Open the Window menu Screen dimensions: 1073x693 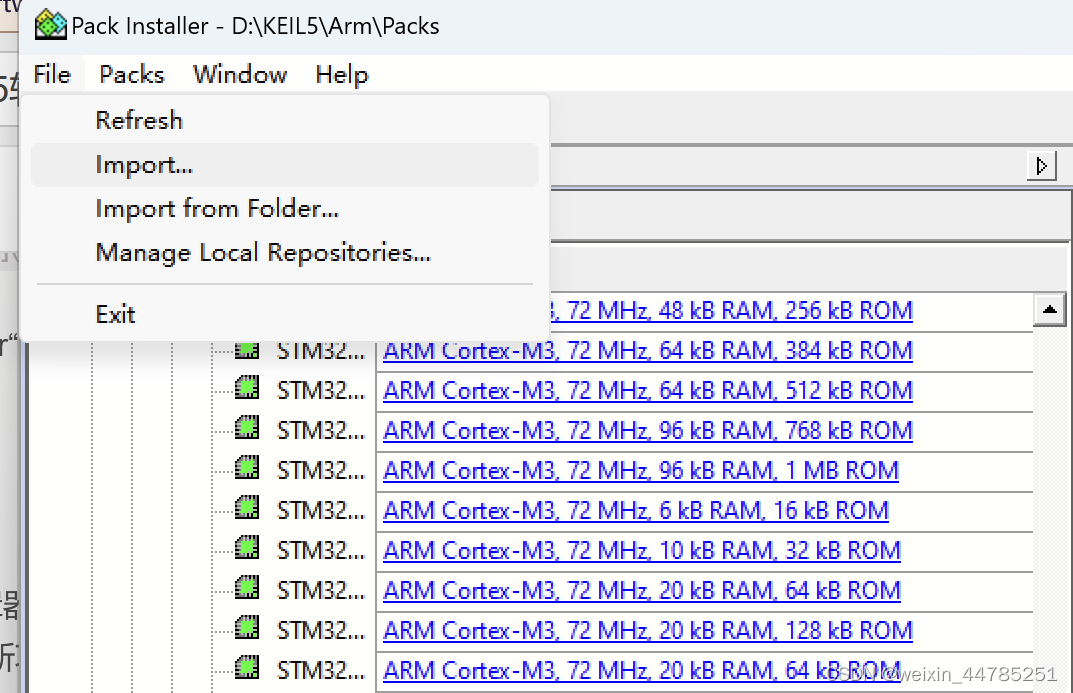tap(240, 74)
